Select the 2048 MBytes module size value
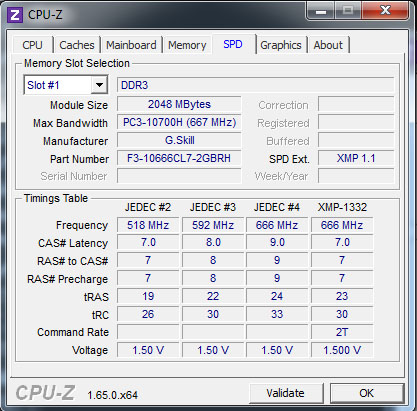Screen dimensions: 417x411 pos(179,104)
